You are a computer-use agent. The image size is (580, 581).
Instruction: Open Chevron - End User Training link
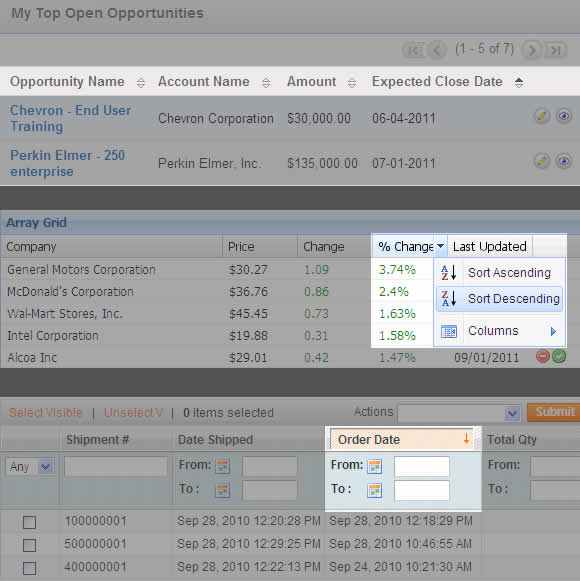[70, 118]
